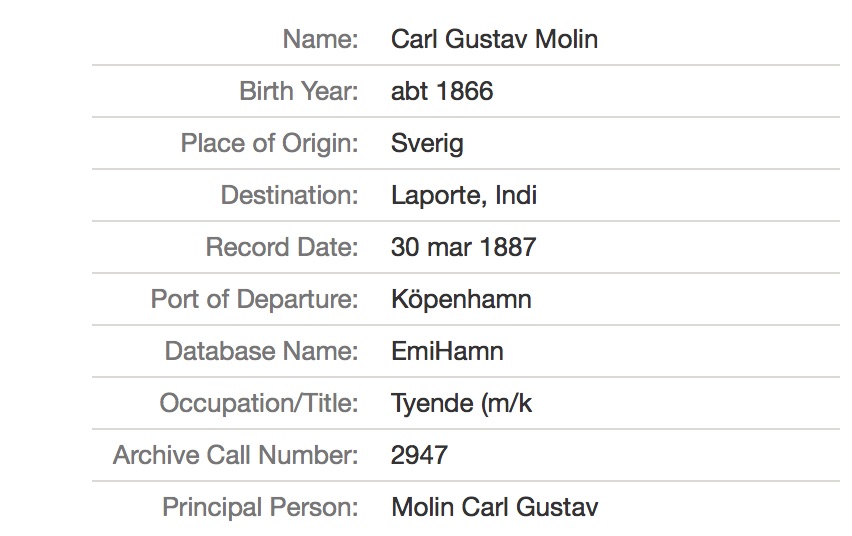Select the EmiHamn database value
Image resolution: width=852 pixels, height=536 pixels.
click(447, 351)
